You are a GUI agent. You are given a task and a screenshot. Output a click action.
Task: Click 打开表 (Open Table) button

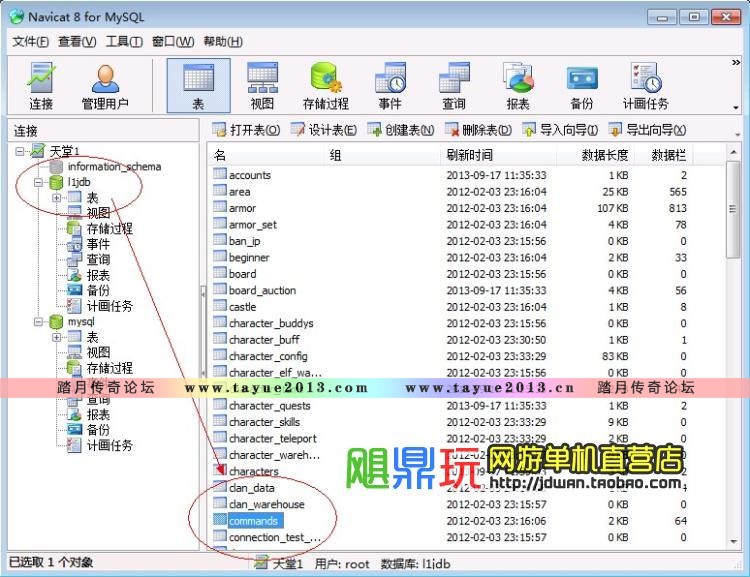pos(246,130)
